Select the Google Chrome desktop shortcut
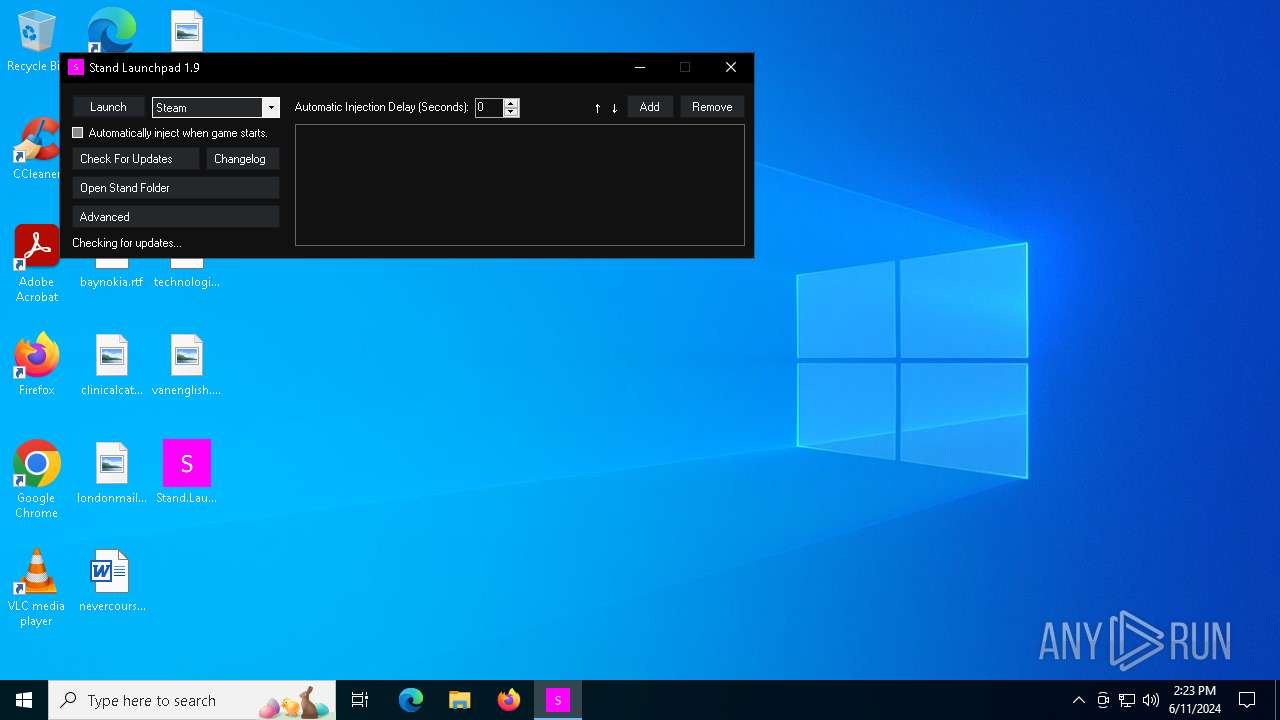Image resolution: width=1280 pixels, height=720 pixels. [x=36, y=480]
